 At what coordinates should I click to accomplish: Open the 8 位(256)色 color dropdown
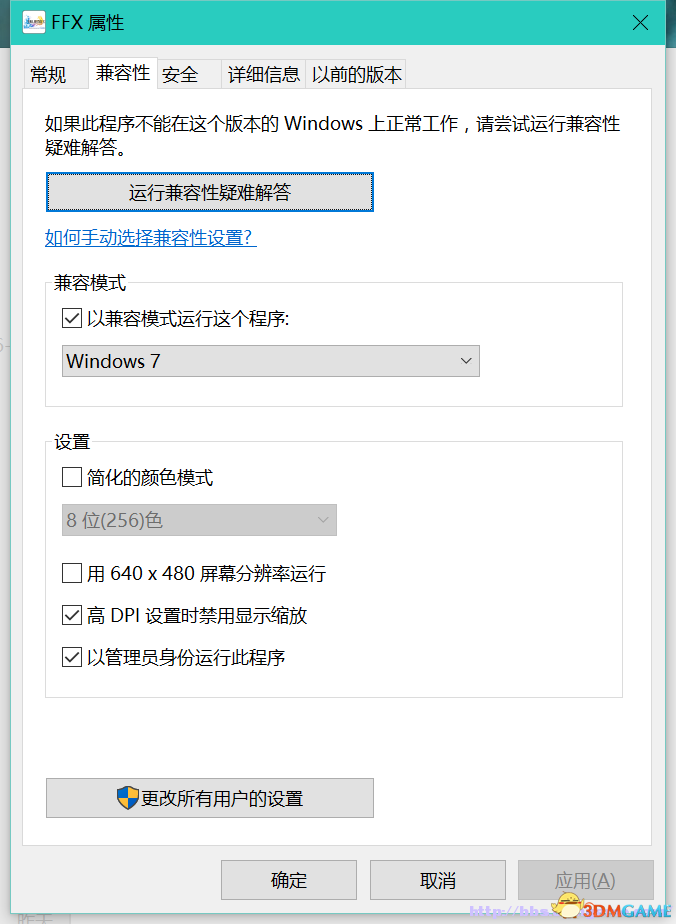point(199,520)
